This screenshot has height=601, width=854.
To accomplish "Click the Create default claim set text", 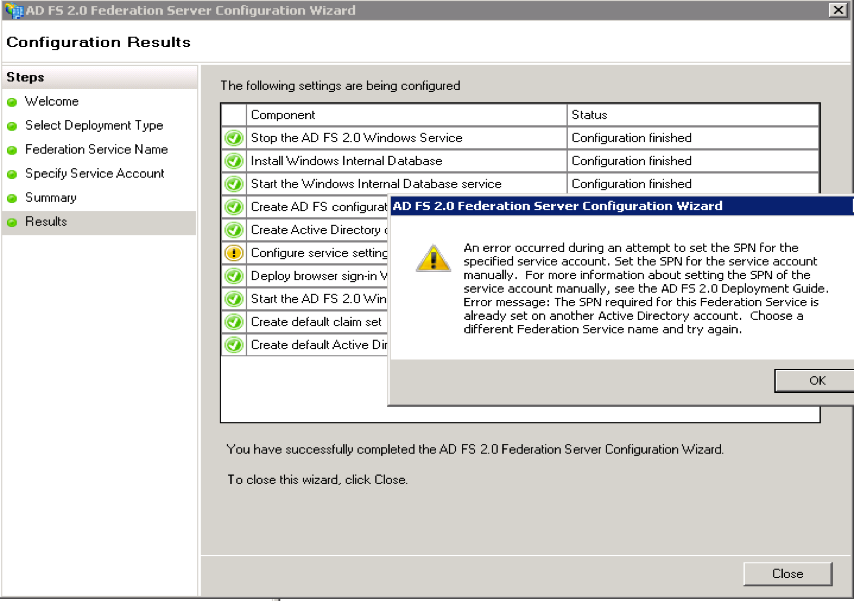I will [x=316, y=321].
